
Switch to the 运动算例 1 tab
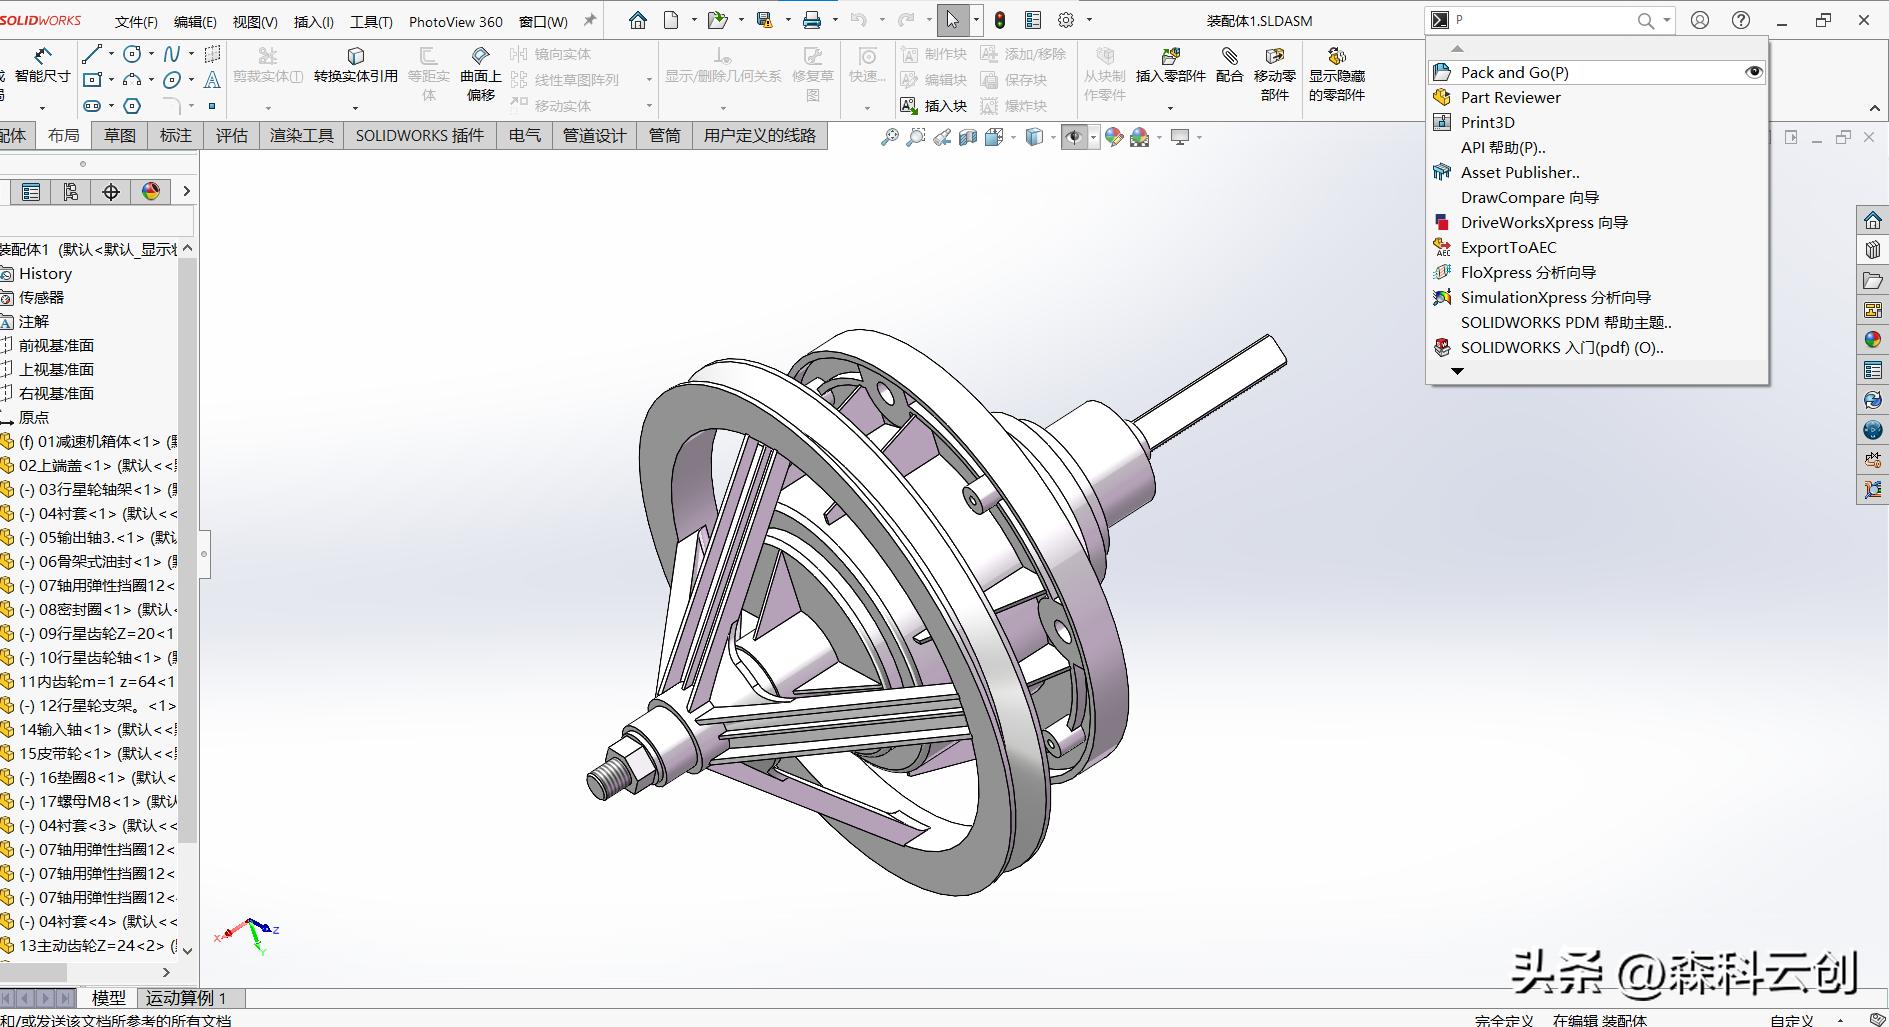click(185, 998)
